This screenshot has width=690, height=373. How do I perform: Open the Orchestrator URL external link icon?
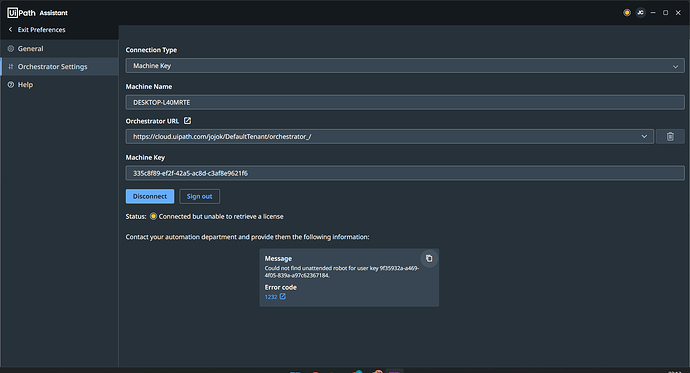(187, 121)
